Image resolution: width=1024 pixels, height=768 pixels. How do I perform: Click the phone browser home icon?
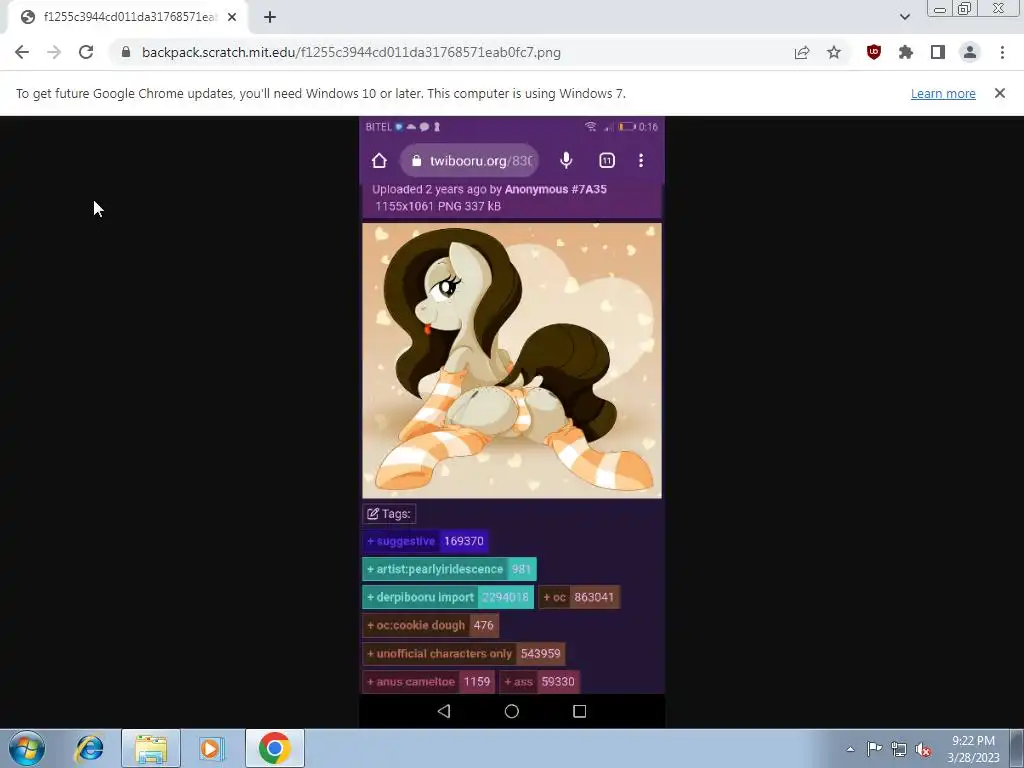[379, 161]
